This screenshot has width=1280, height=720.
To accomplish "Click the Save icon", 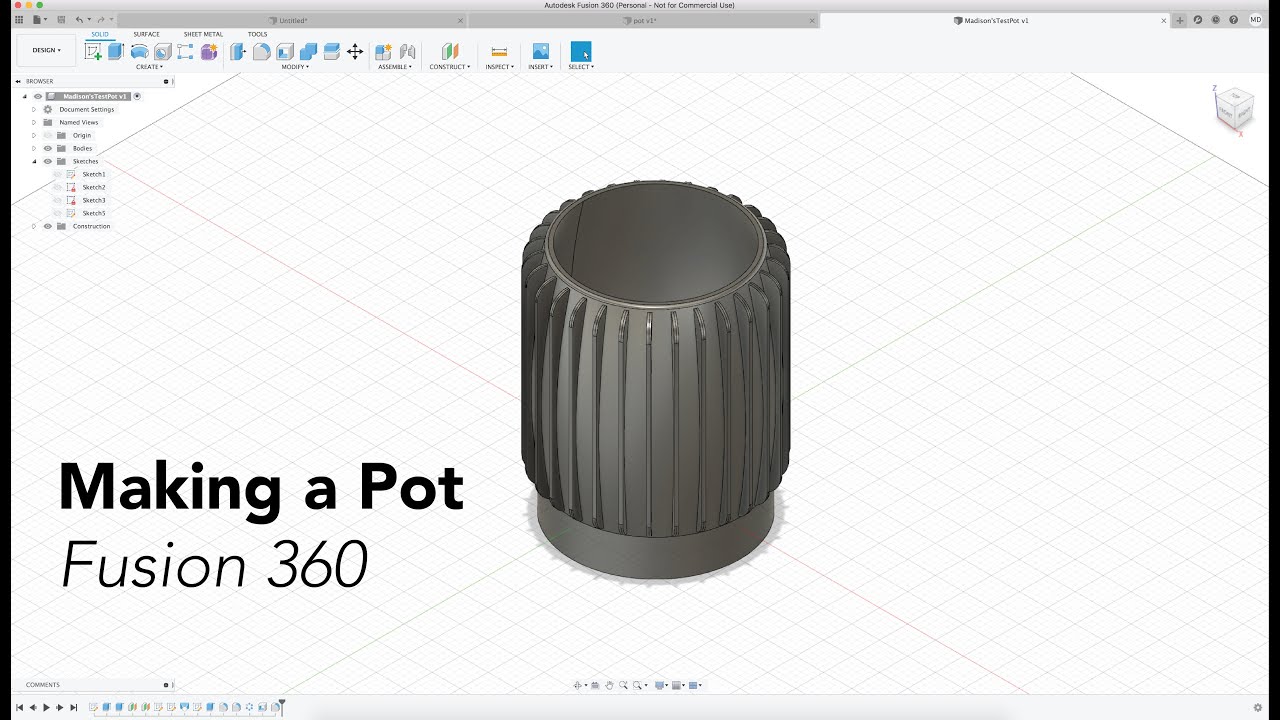I will point(61,20).
